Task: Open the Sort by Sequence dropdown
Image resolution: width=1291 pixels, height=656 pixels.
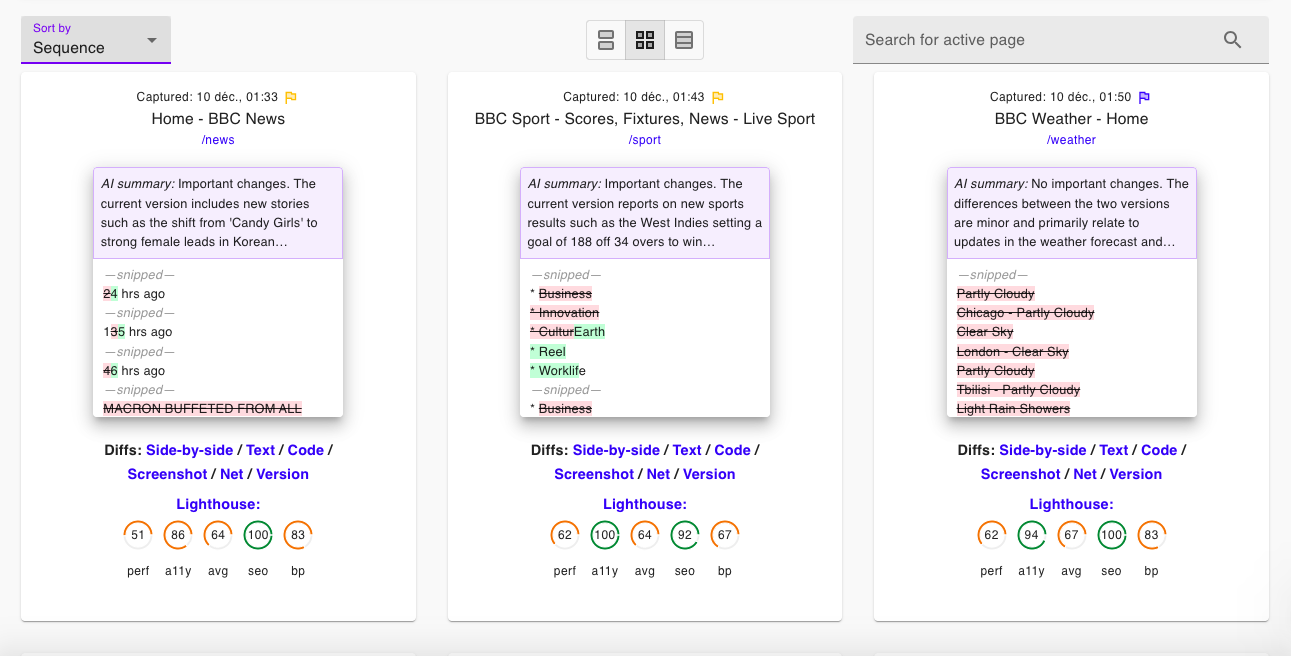Action: tap(96, 40)
